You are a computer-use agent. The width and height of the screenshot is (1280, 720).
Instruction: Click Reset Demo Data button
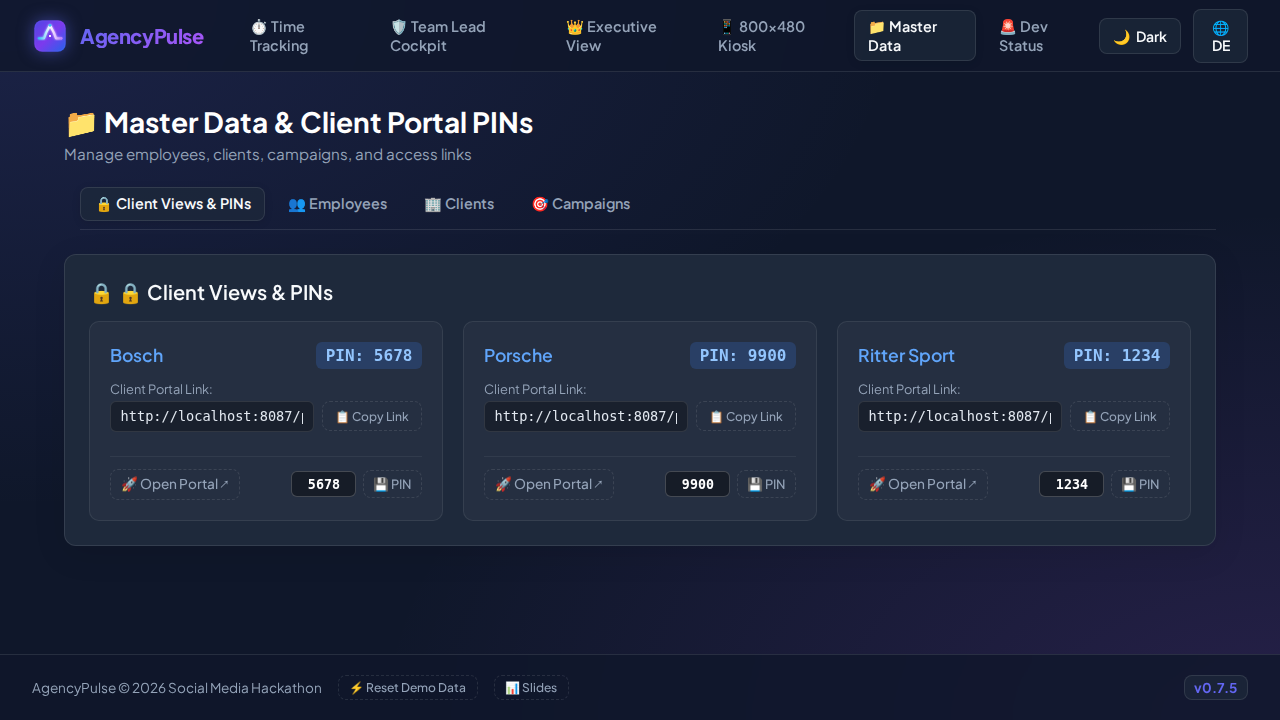tap(408, 688)
